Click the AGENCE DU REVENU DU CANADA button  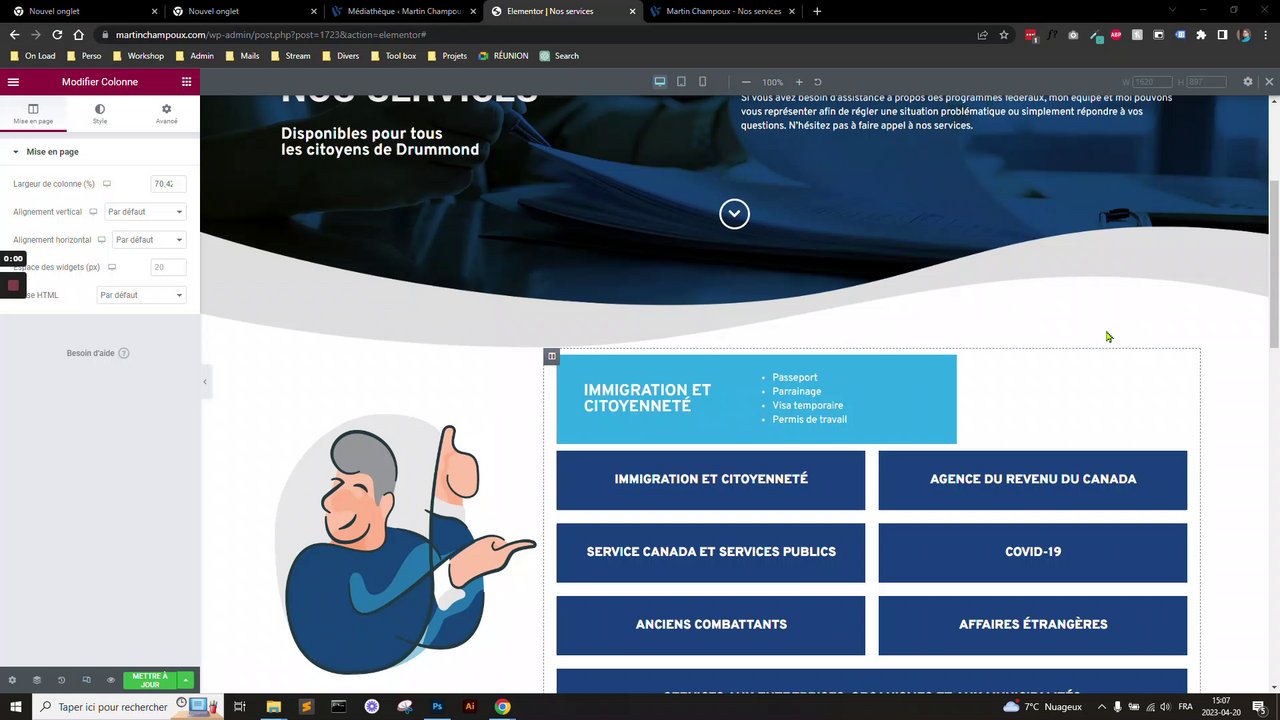click(x=1033, y=480)
